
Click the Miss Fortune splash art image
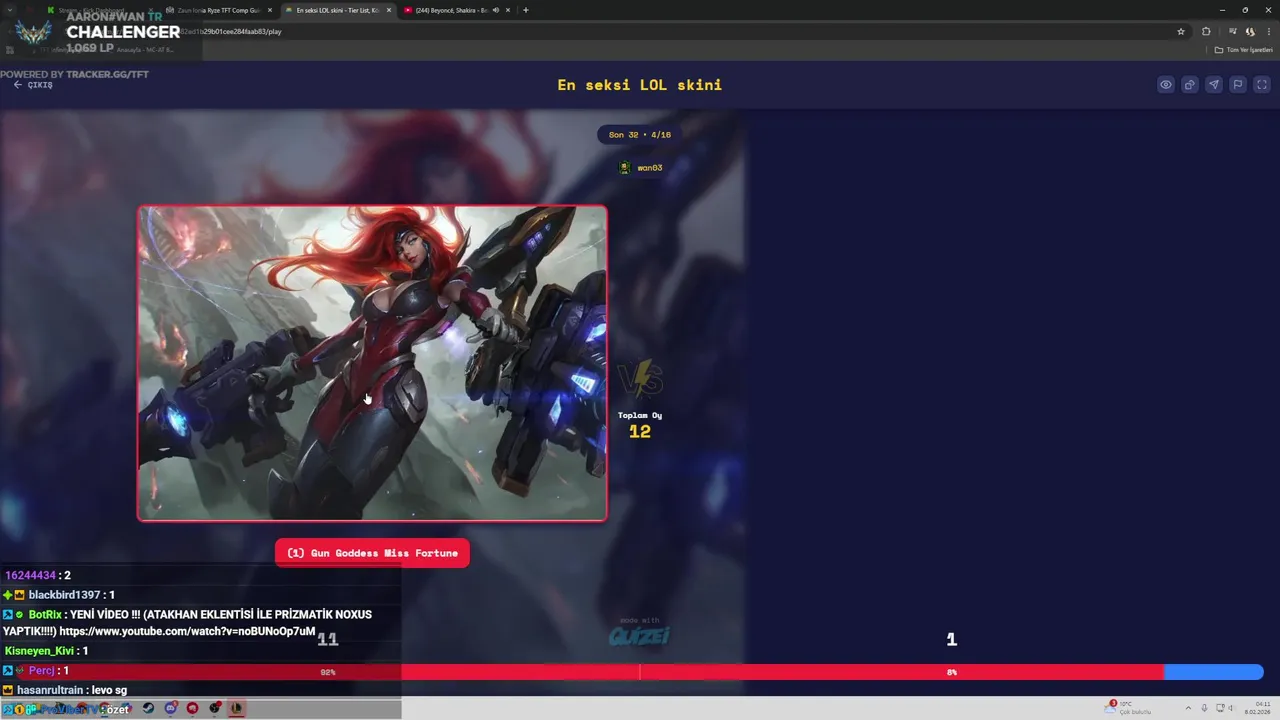coord(372,363)
